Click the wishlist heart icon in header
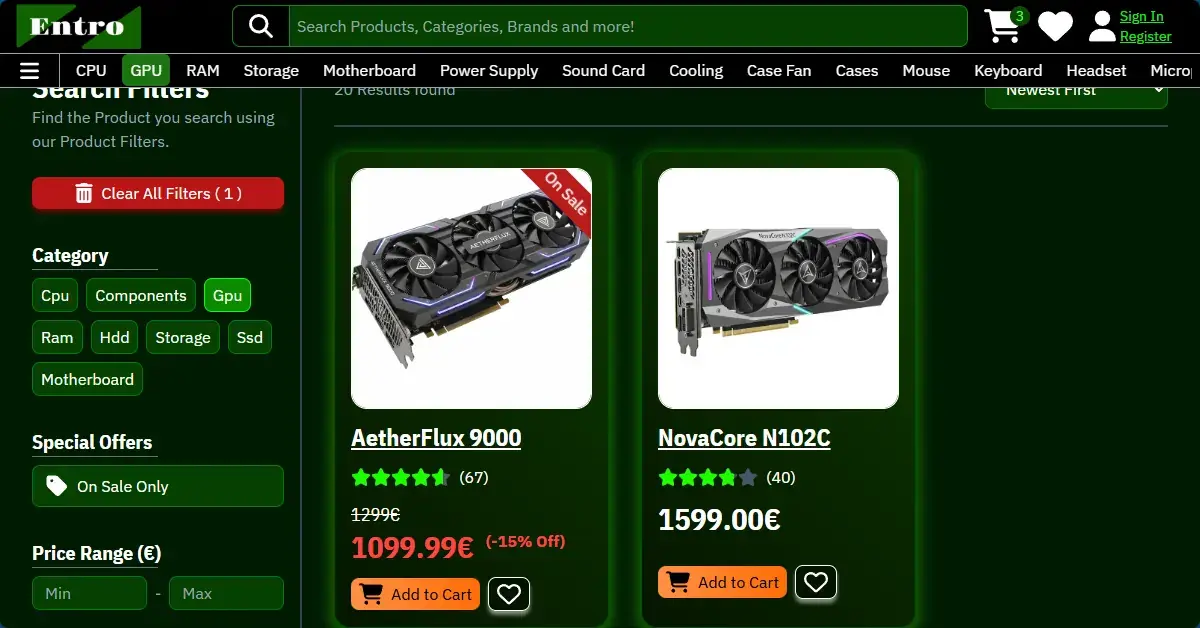 (1055, 26)
